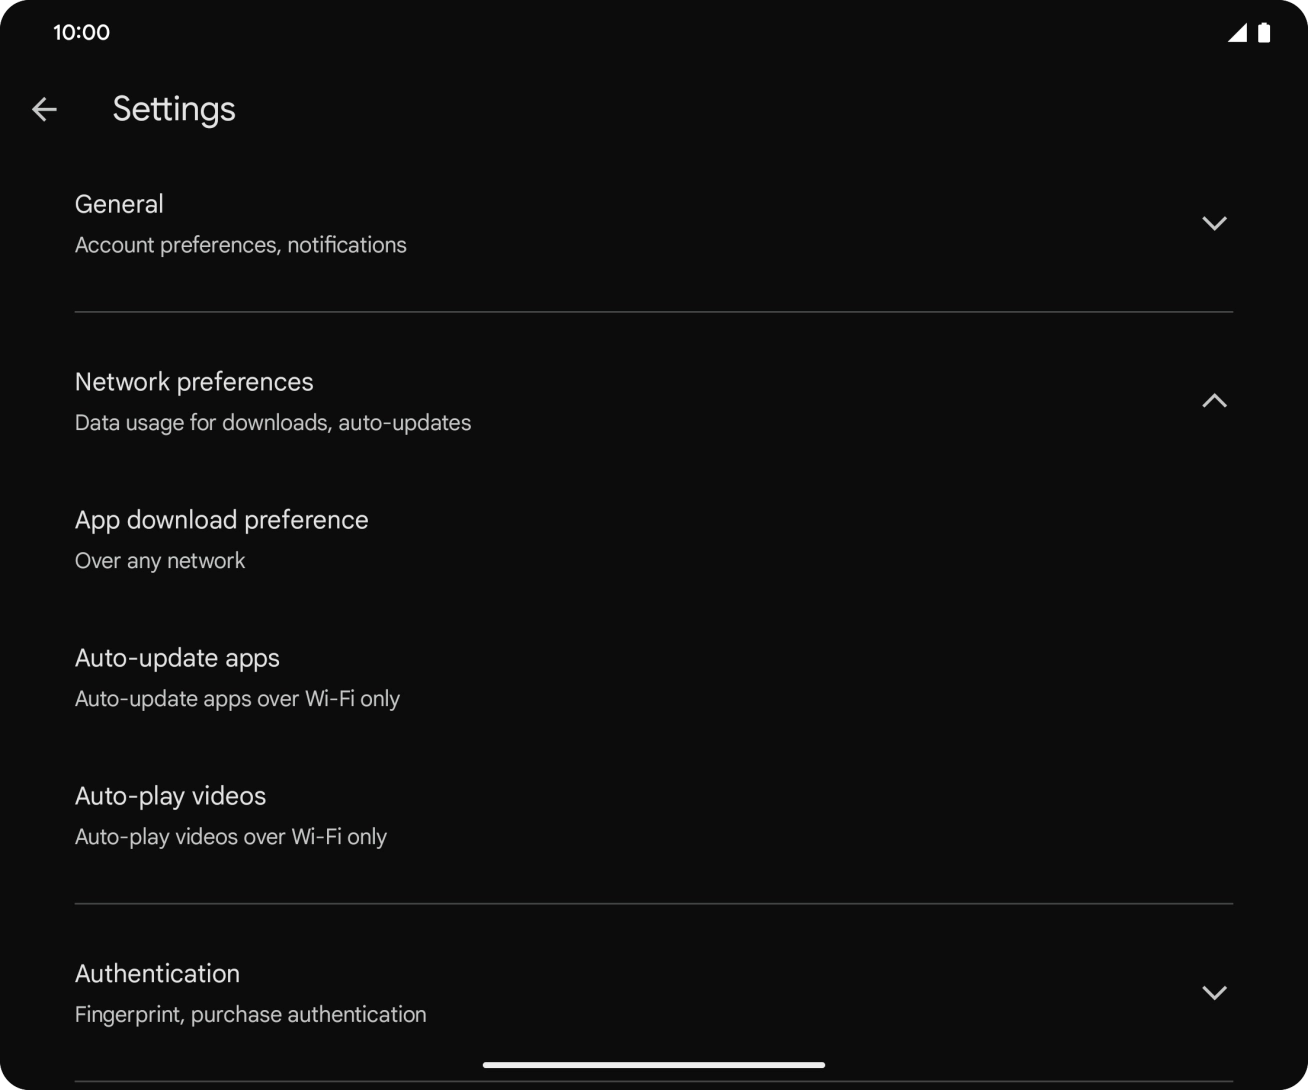Tap the gesture navigation bar

pos(654,1064)
